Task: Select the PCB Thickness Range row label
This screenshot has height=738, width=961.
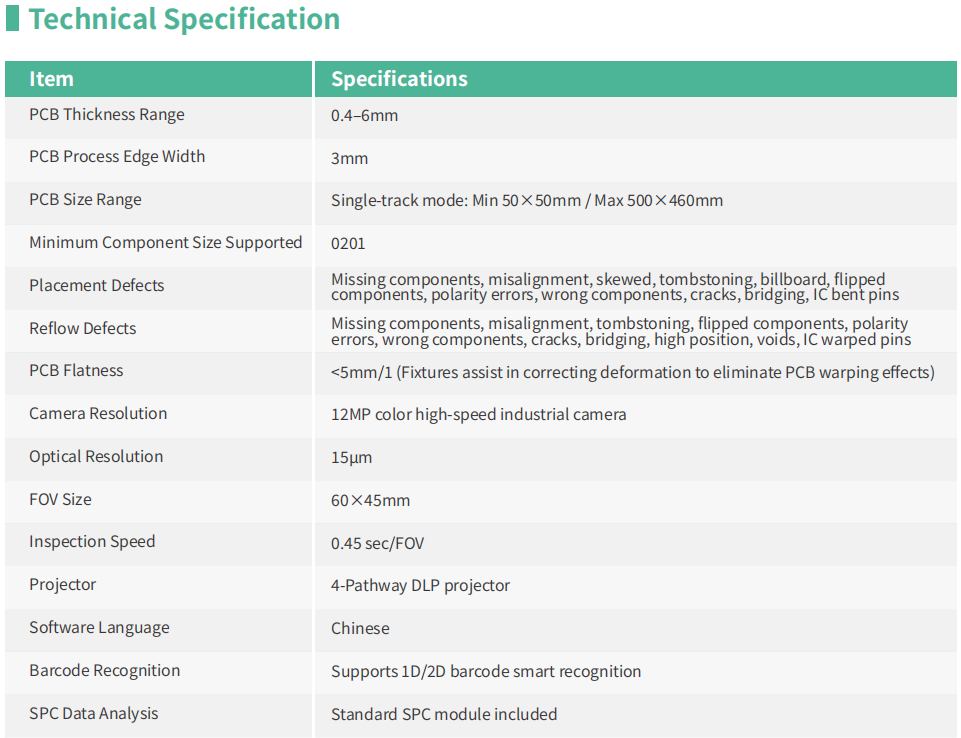Action: (107, 115)
